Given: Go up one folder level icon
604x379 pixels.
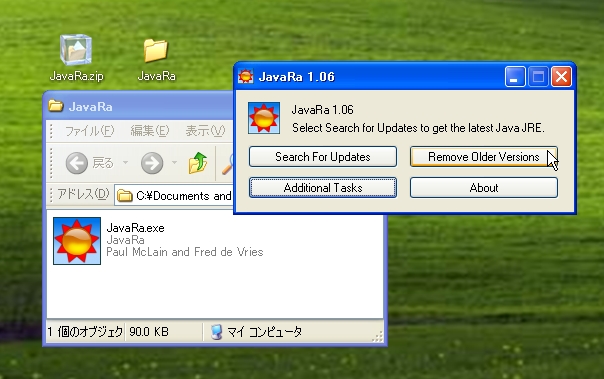Looking at the screenshot, I should click(x=198, y=163).
